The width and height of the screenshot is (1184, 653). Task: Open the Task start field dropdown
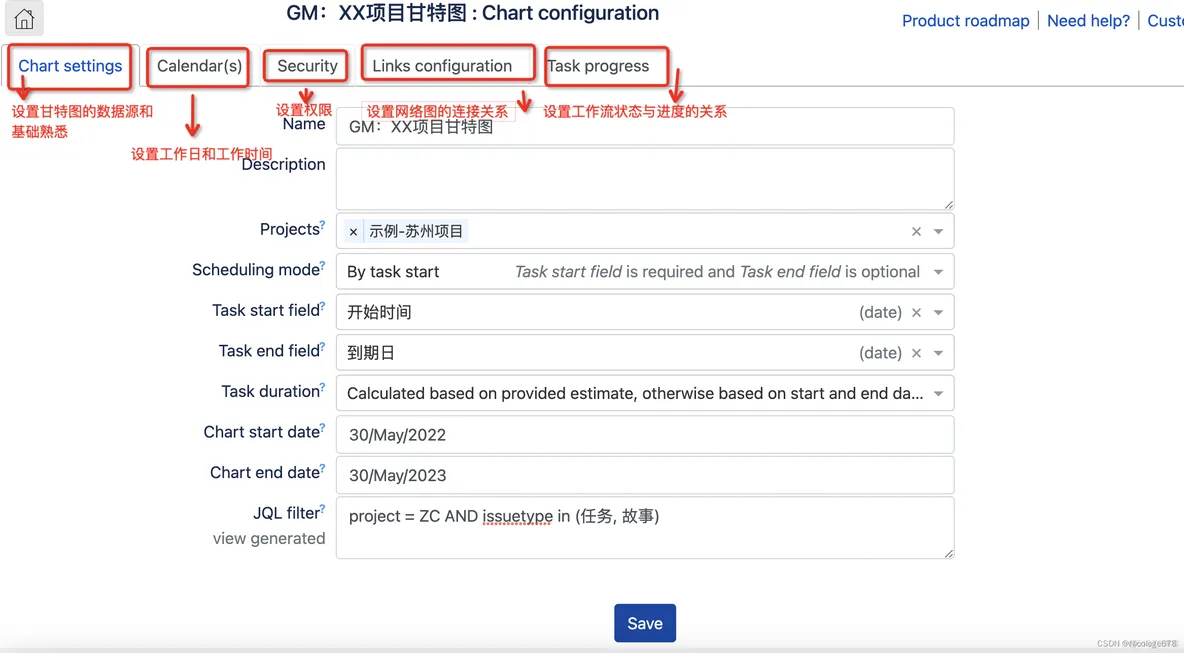(x=939, y=313)
